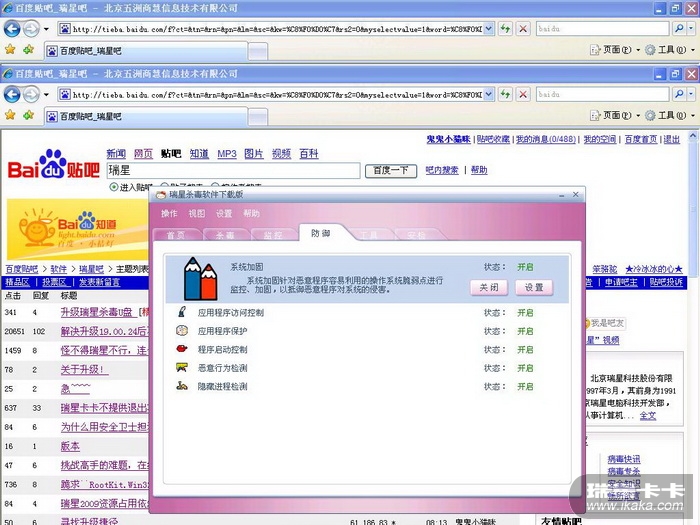Image resolution: width=700 pixels, height=525 pixels.
Task: Expand Tools (工具) menu arrow in rear browser
Action: [692, 50]
